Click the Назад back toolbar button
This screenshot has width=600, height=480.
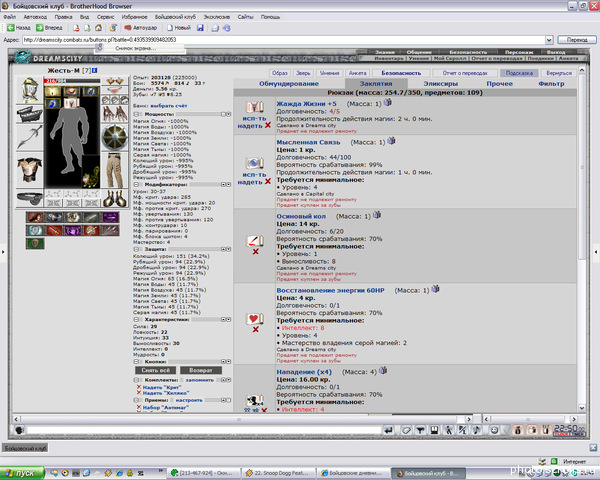click(19, 28)
